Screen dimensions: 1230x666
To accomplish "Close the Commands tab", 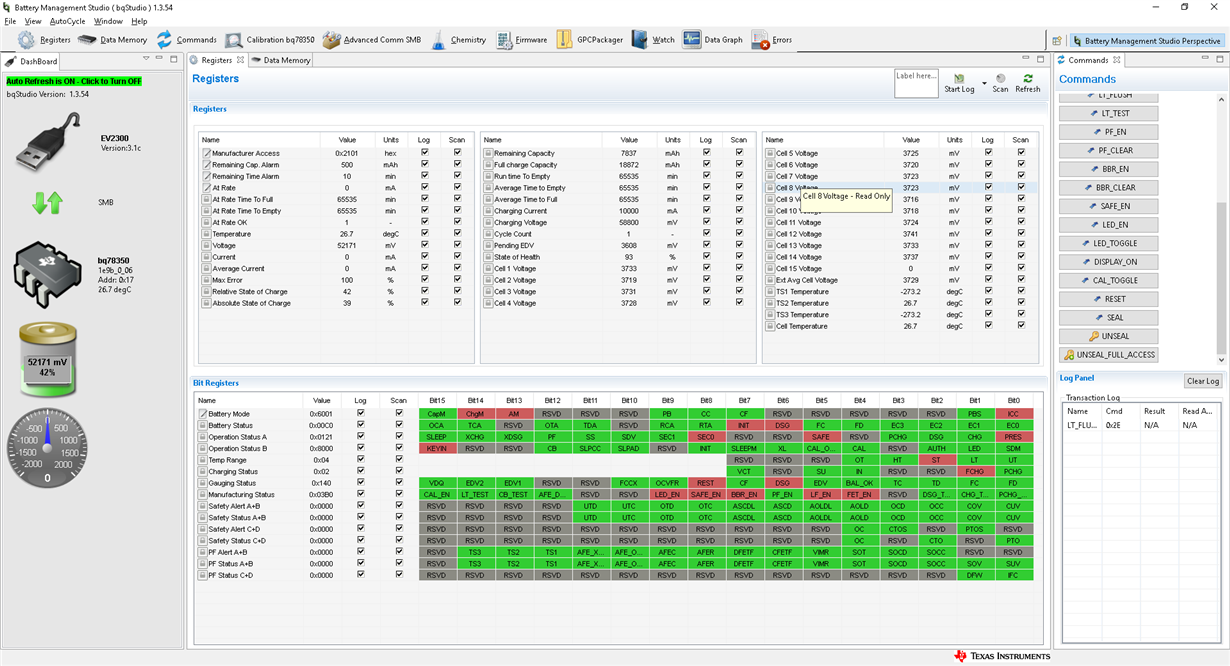I will tap(1116, 60).
